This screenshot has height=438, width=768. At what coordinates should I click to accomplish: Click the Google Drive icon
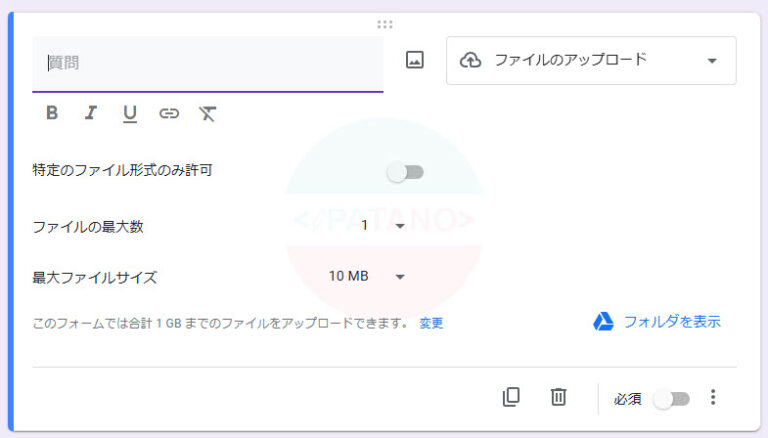pyautogui.click(x=603, y=321)
